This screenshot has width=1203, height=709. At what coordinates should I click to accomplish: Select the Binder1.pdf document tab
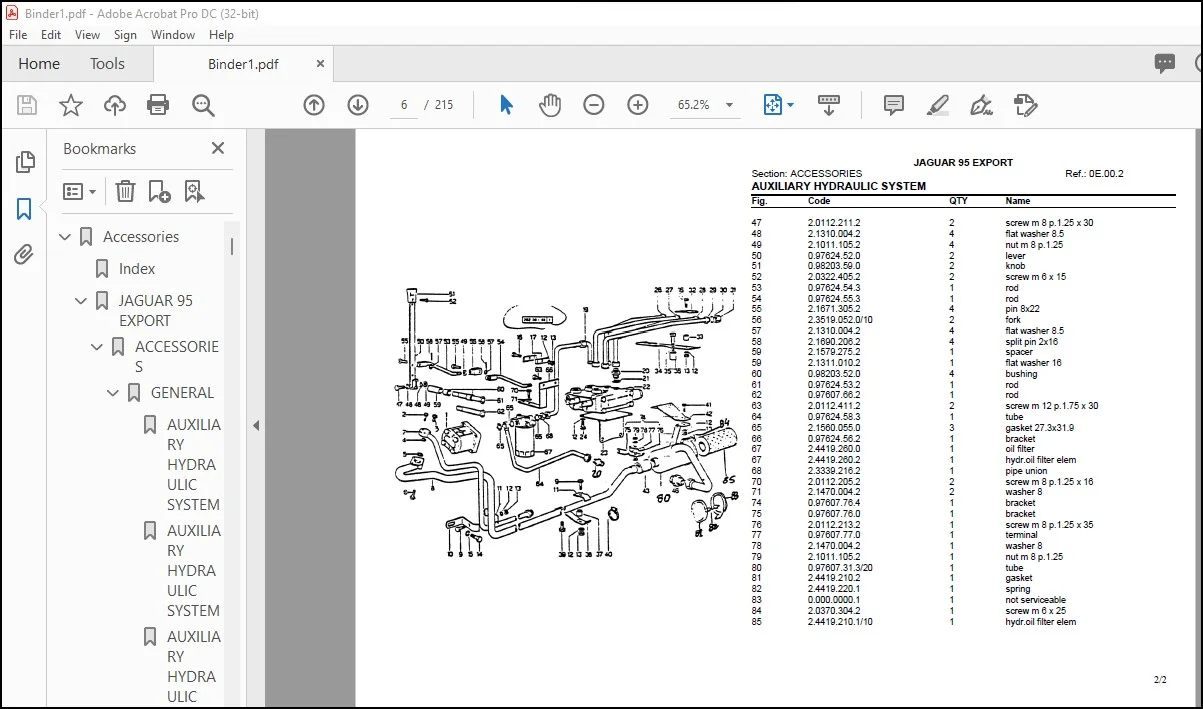[243, 64]
